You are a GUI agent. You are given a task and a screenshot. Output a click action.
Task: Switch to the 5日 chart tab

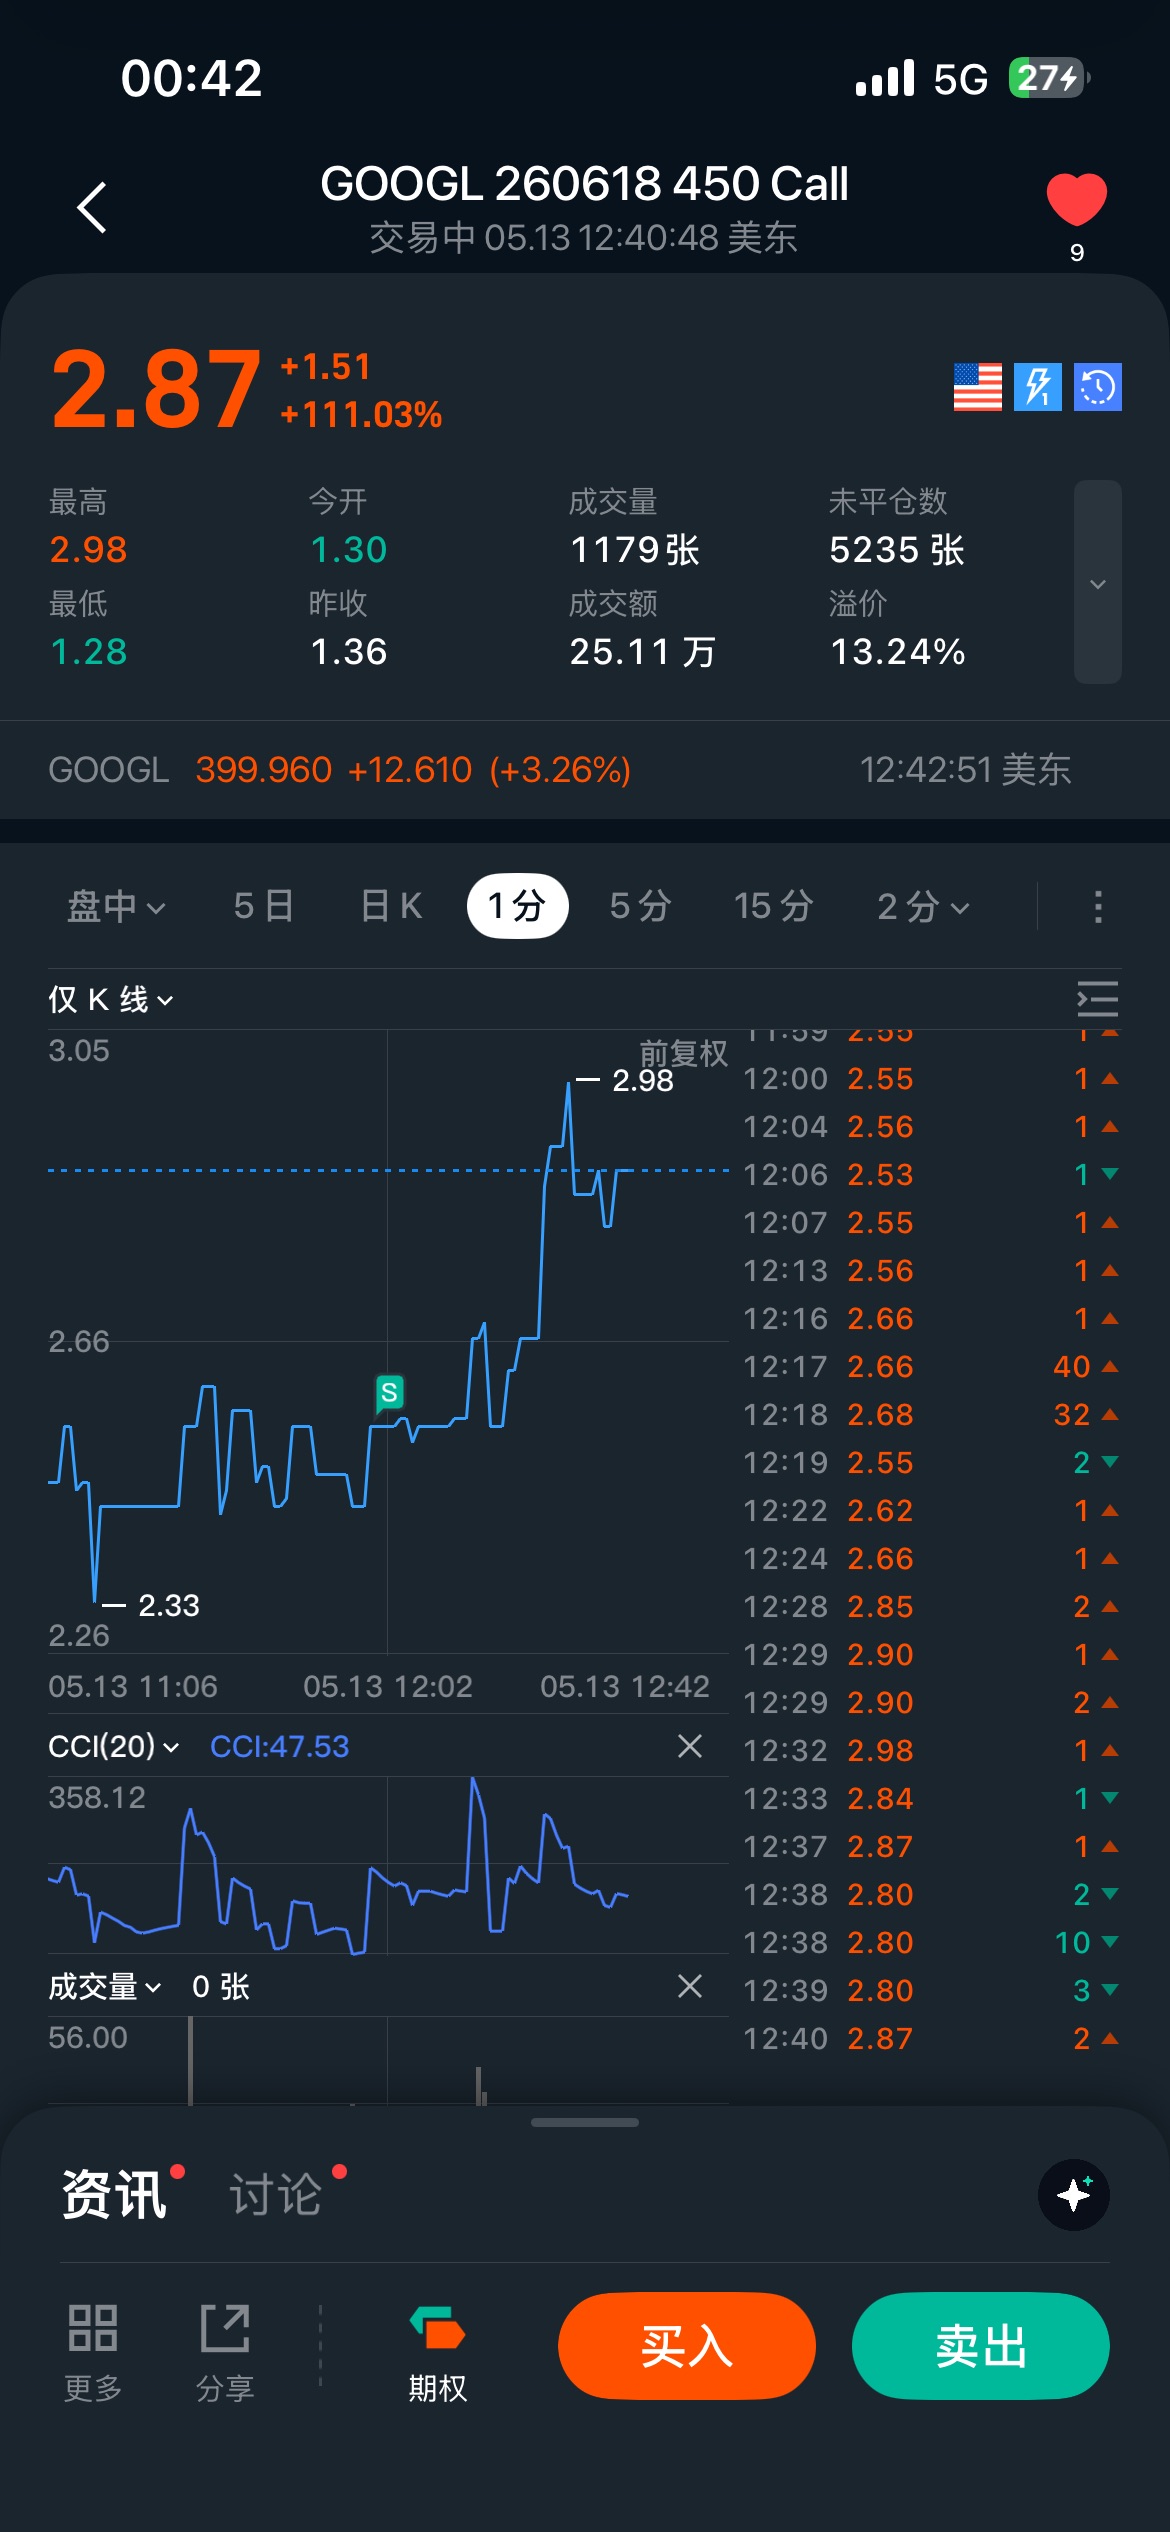(263, 907)
